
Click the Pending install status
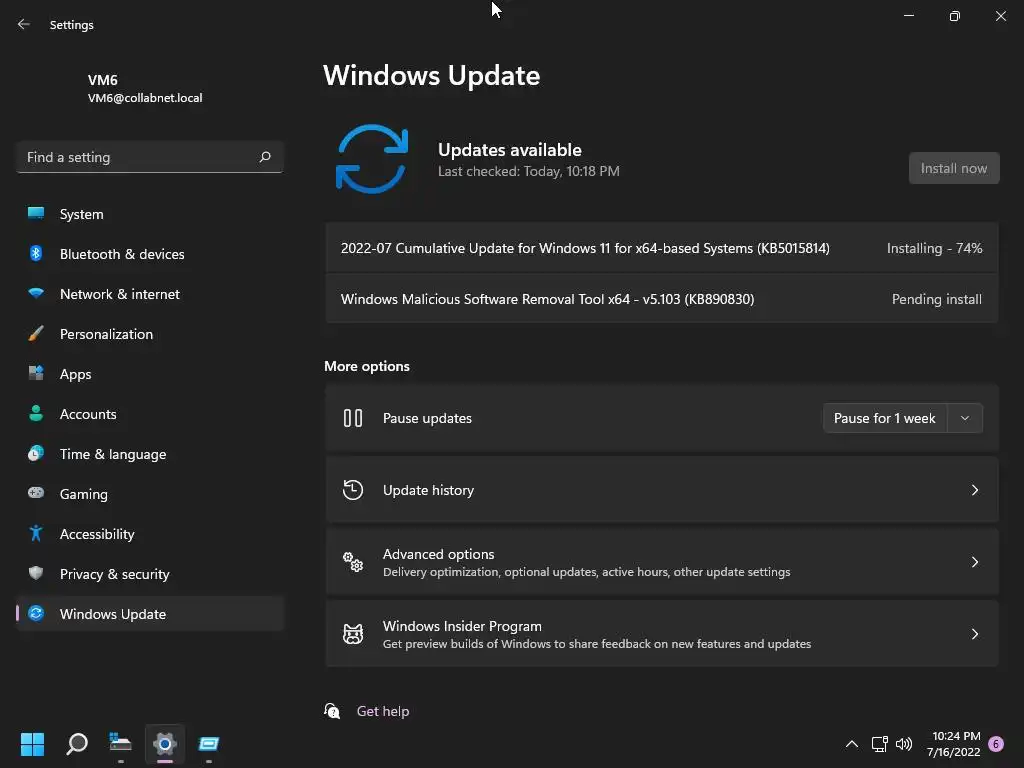936,299
